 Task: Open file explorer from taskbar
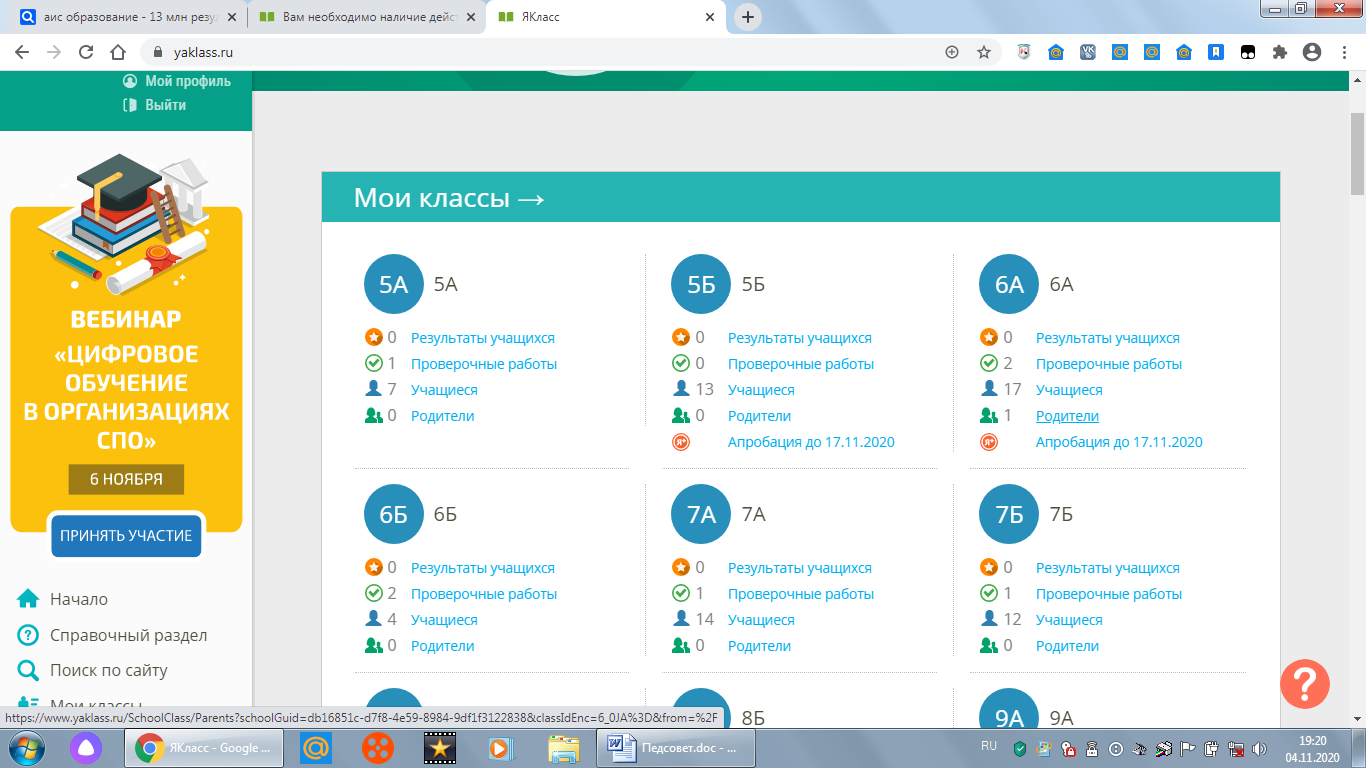pos(563,747)
